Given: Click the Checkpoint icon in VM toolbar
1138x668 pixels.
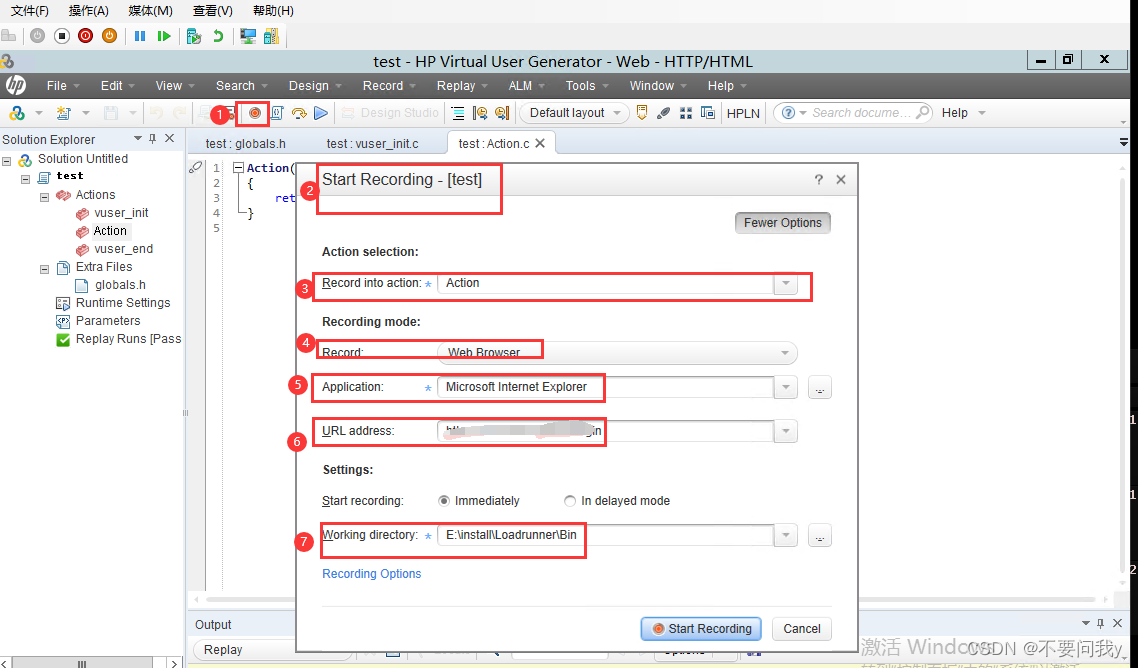Looking at the screenshot, I should [194, 36].
